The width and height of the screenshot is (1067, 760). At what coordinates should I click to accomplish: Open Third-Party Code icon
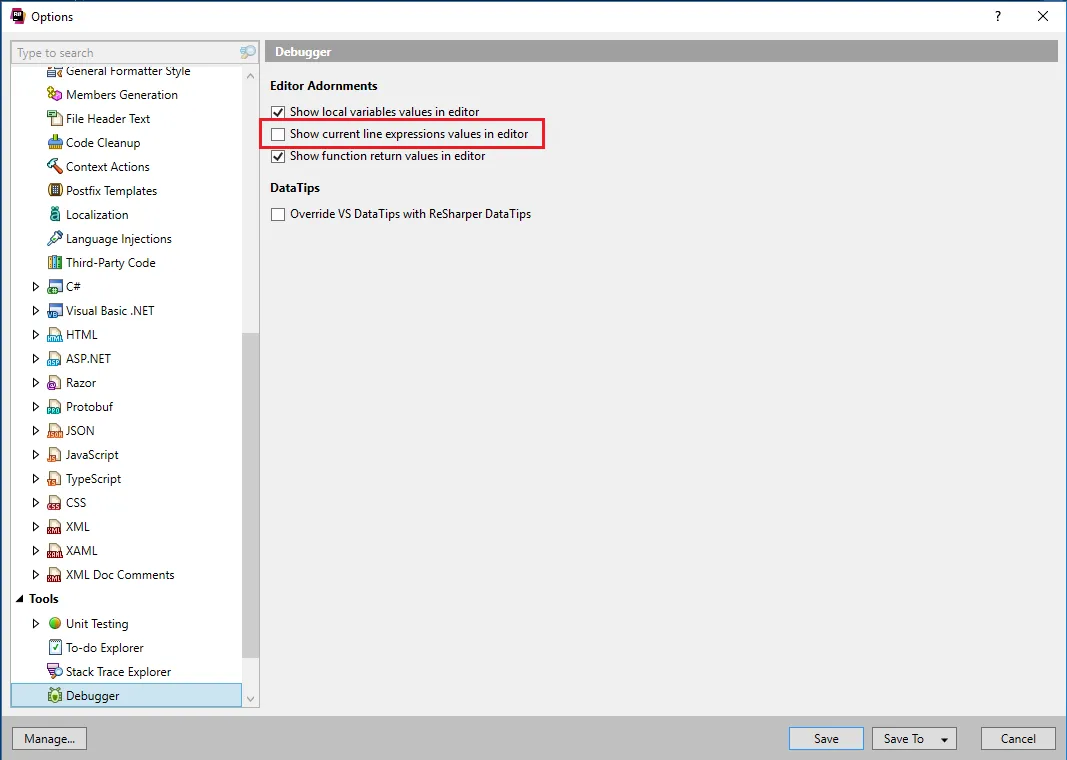tap(54, 262)
